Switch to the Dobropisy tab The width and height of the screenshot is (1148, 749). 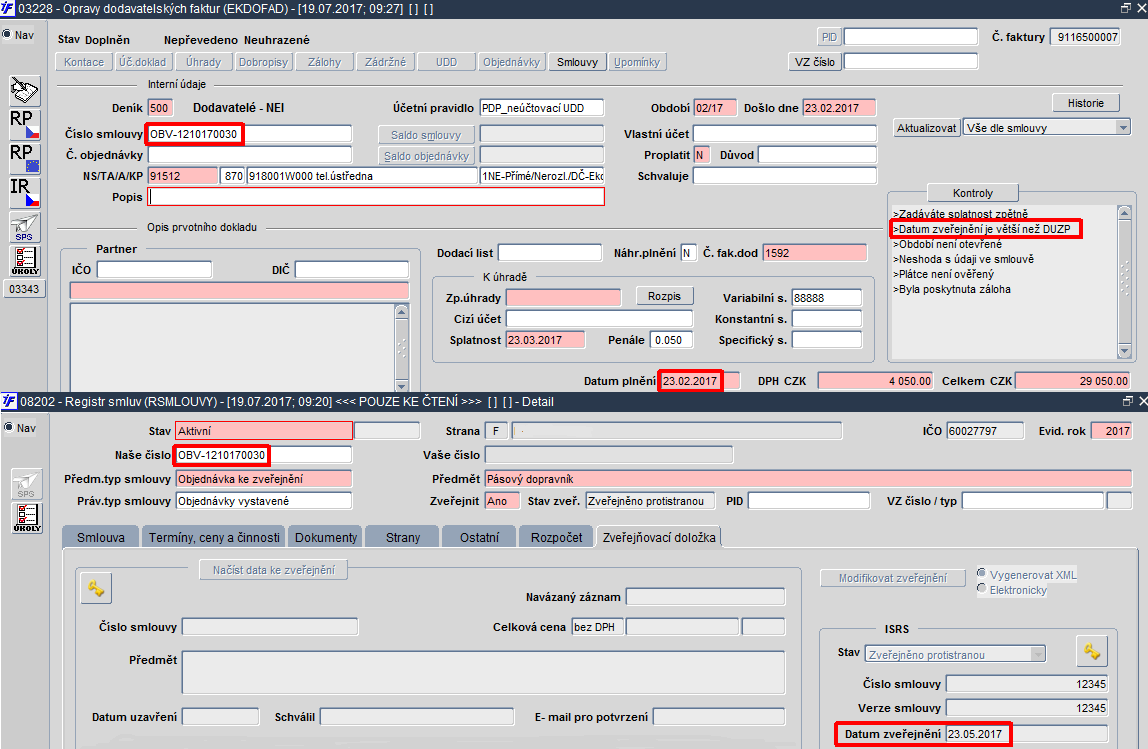click(x=264, y=62)
